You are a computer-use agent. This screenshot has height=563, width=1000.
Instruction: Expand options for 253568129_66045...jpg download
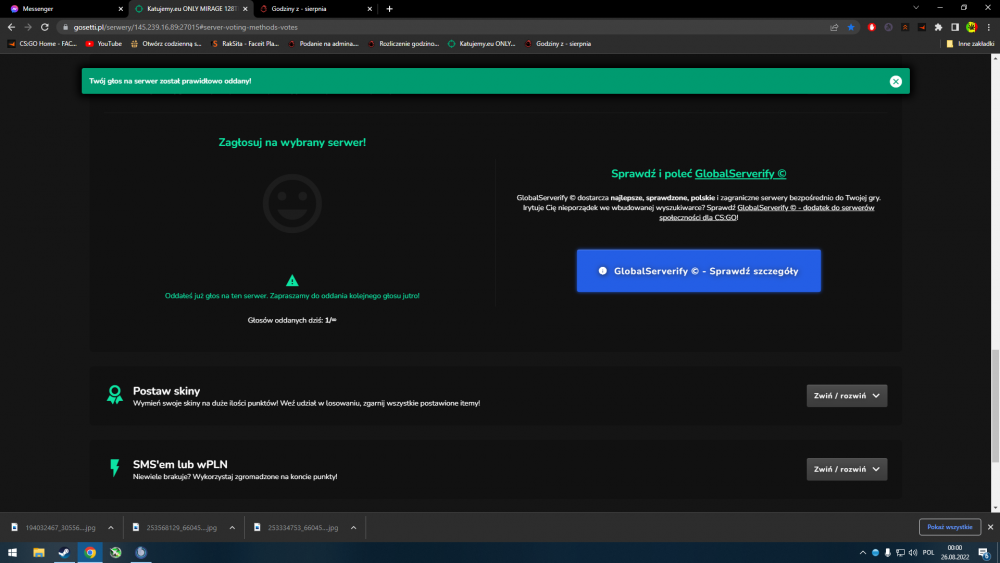coord(232,527)
